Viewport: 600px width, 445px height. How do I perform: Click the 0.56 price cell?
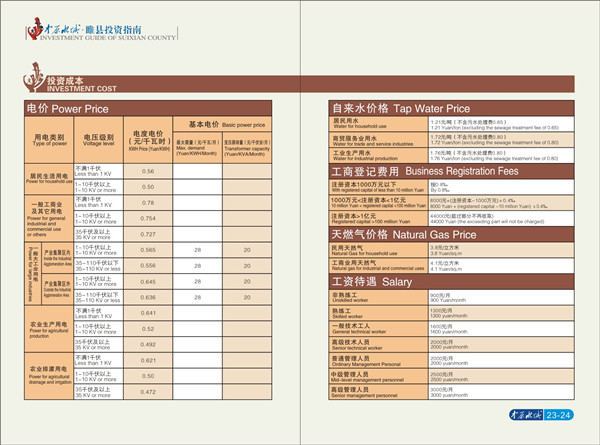coord(148,171)
